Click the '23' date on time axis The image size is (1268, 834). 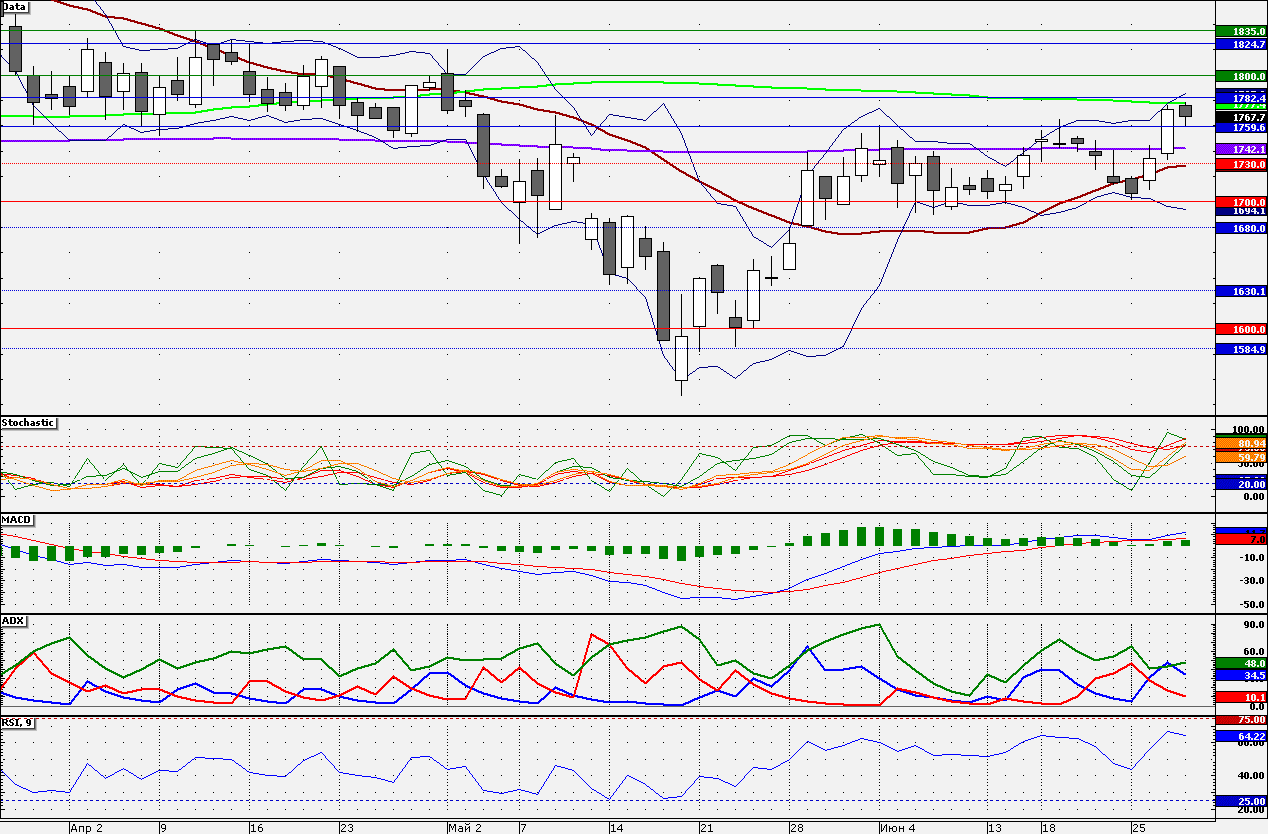point(347,828)
